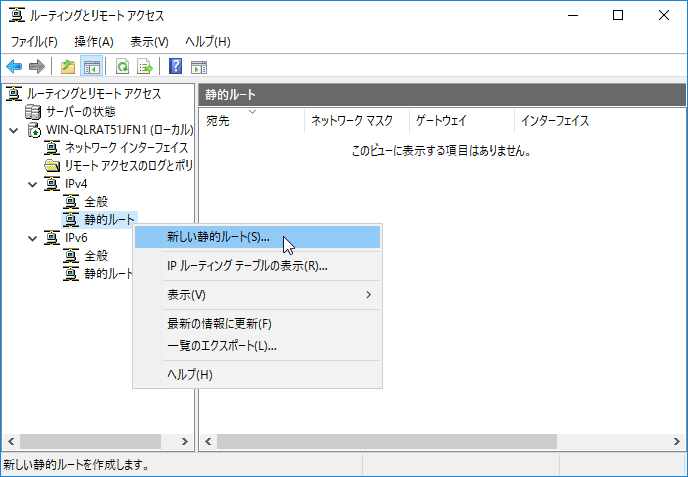Click left arrow of details pane scrollbar
This screenshot has width=688, height=477.
coord(208,441)
